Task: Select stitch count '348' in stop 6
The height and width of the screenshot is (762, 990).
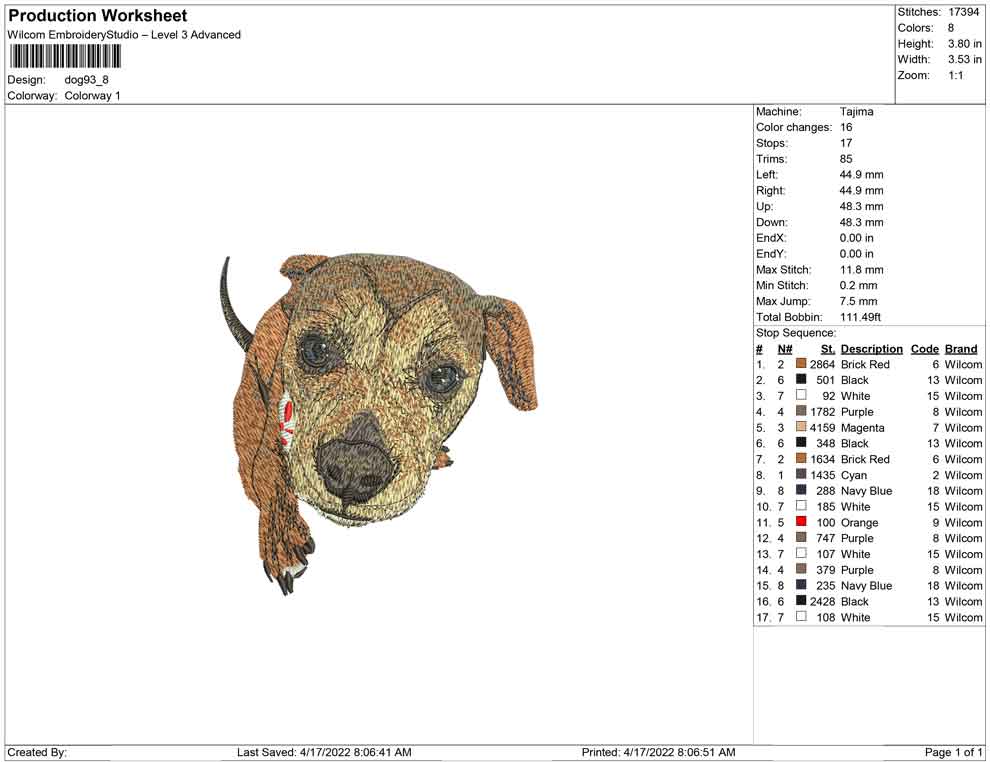Action: pyautogui.click(x=825, y=443)
